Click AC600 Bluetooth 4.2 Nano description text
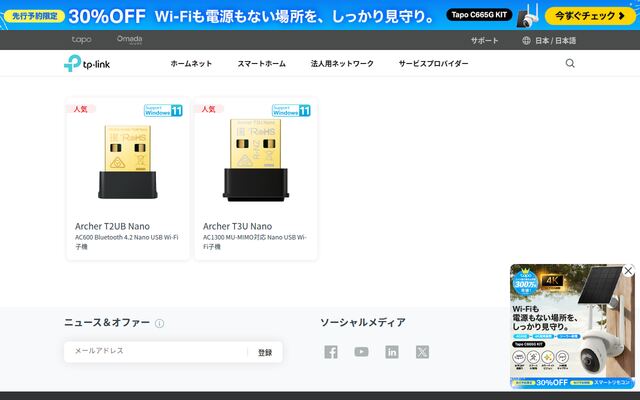 127,242
